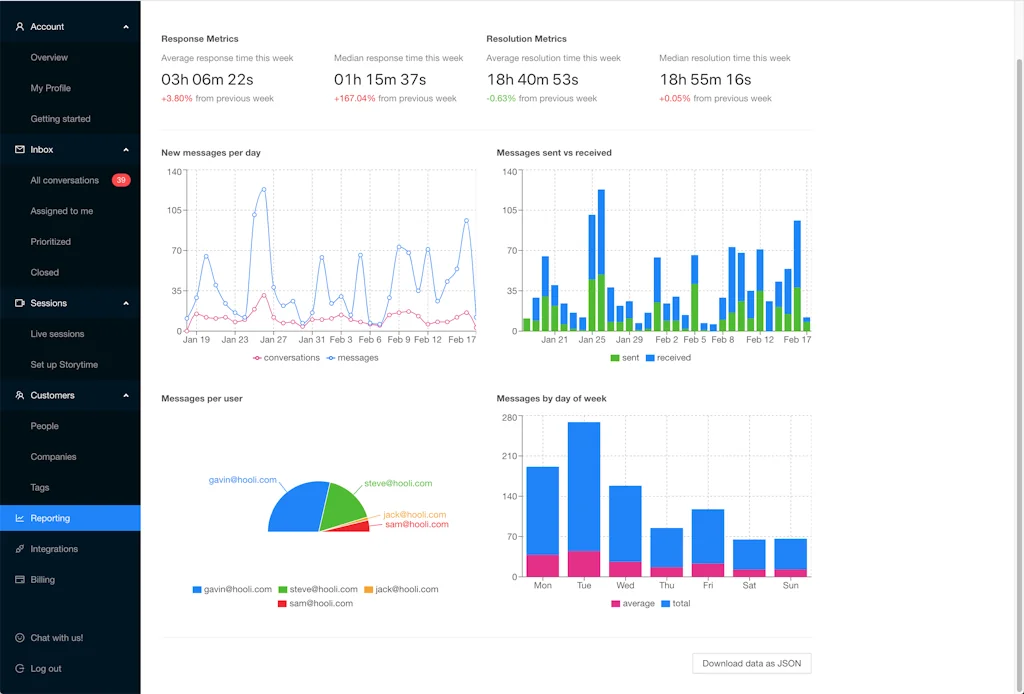Click the Account person icon in sidebar
Image resolution: width=1024 pixels, height=694 pixels.
[x=20, y=27]
